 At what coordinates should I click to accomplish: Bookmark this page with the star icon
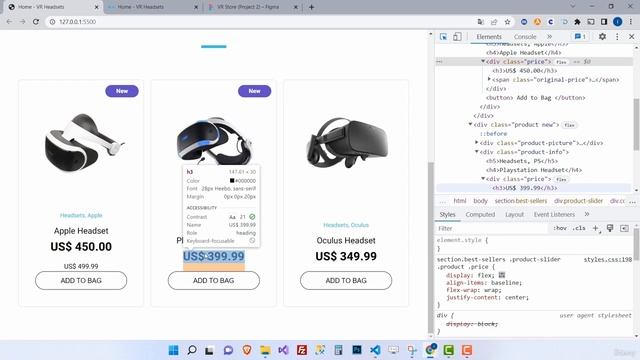coord(507,22)
